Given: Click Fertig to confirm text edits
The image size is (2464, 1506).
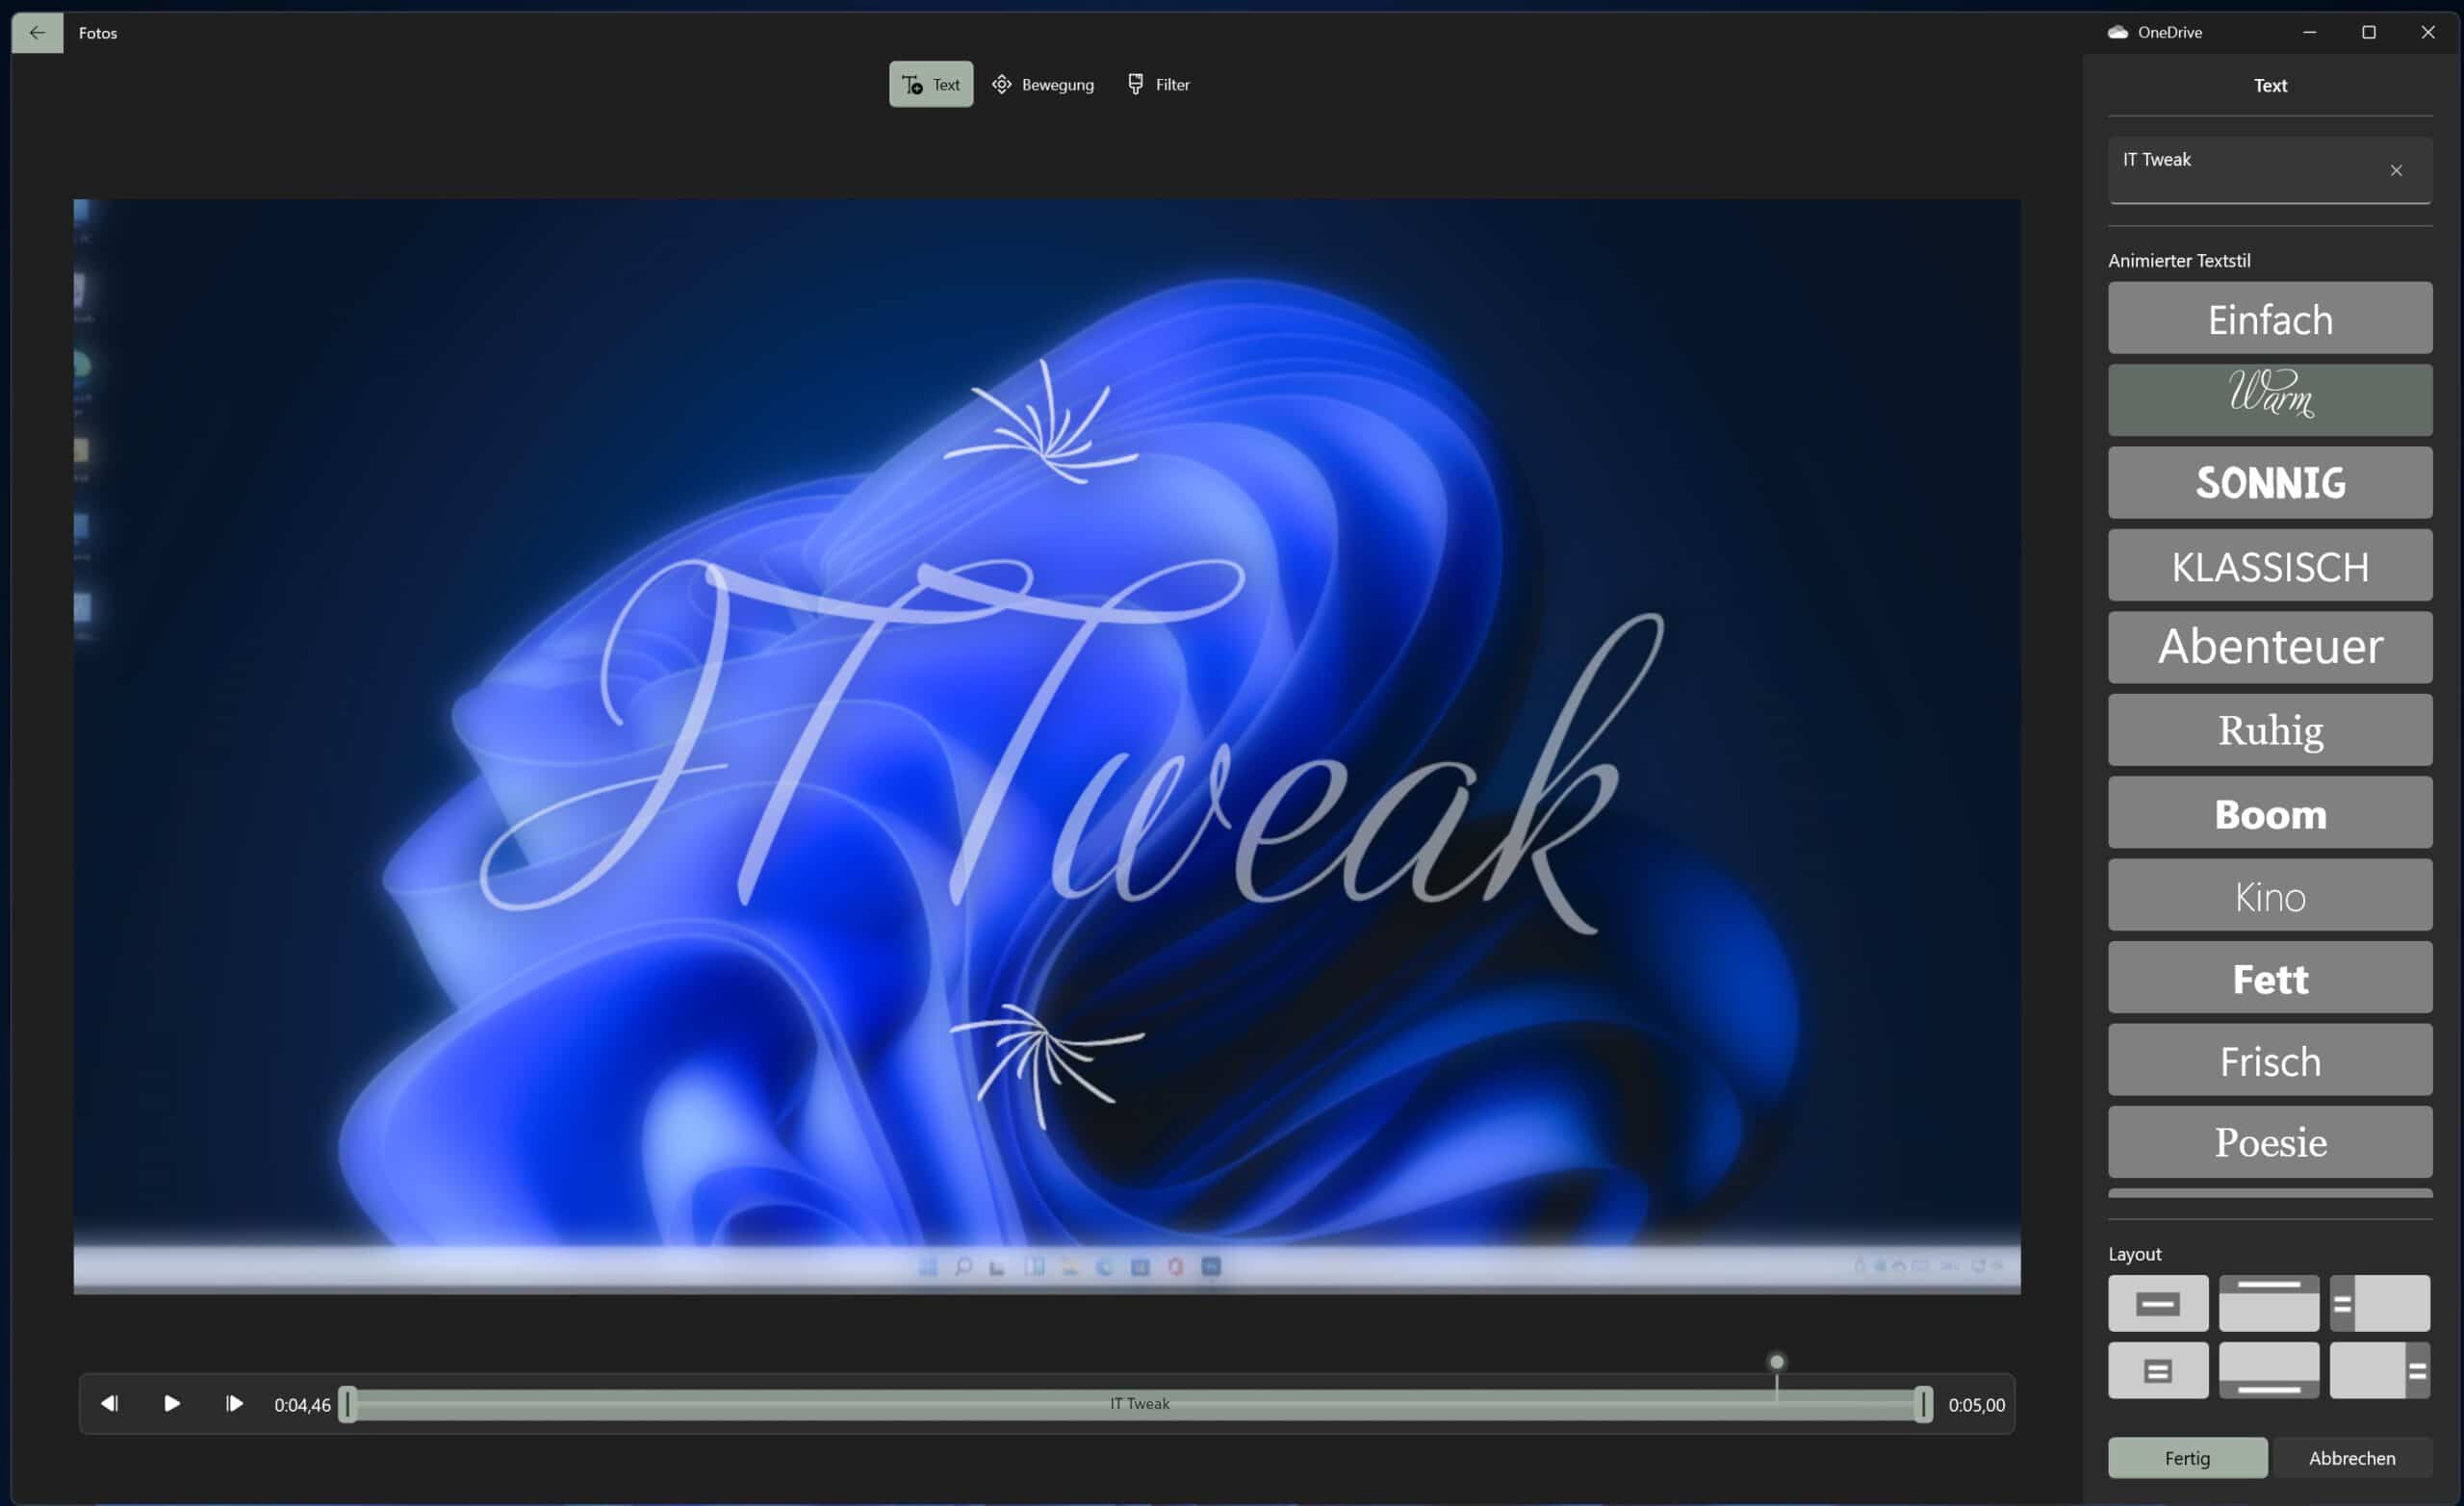Looking at the screenshot, I should 2188,1457.
